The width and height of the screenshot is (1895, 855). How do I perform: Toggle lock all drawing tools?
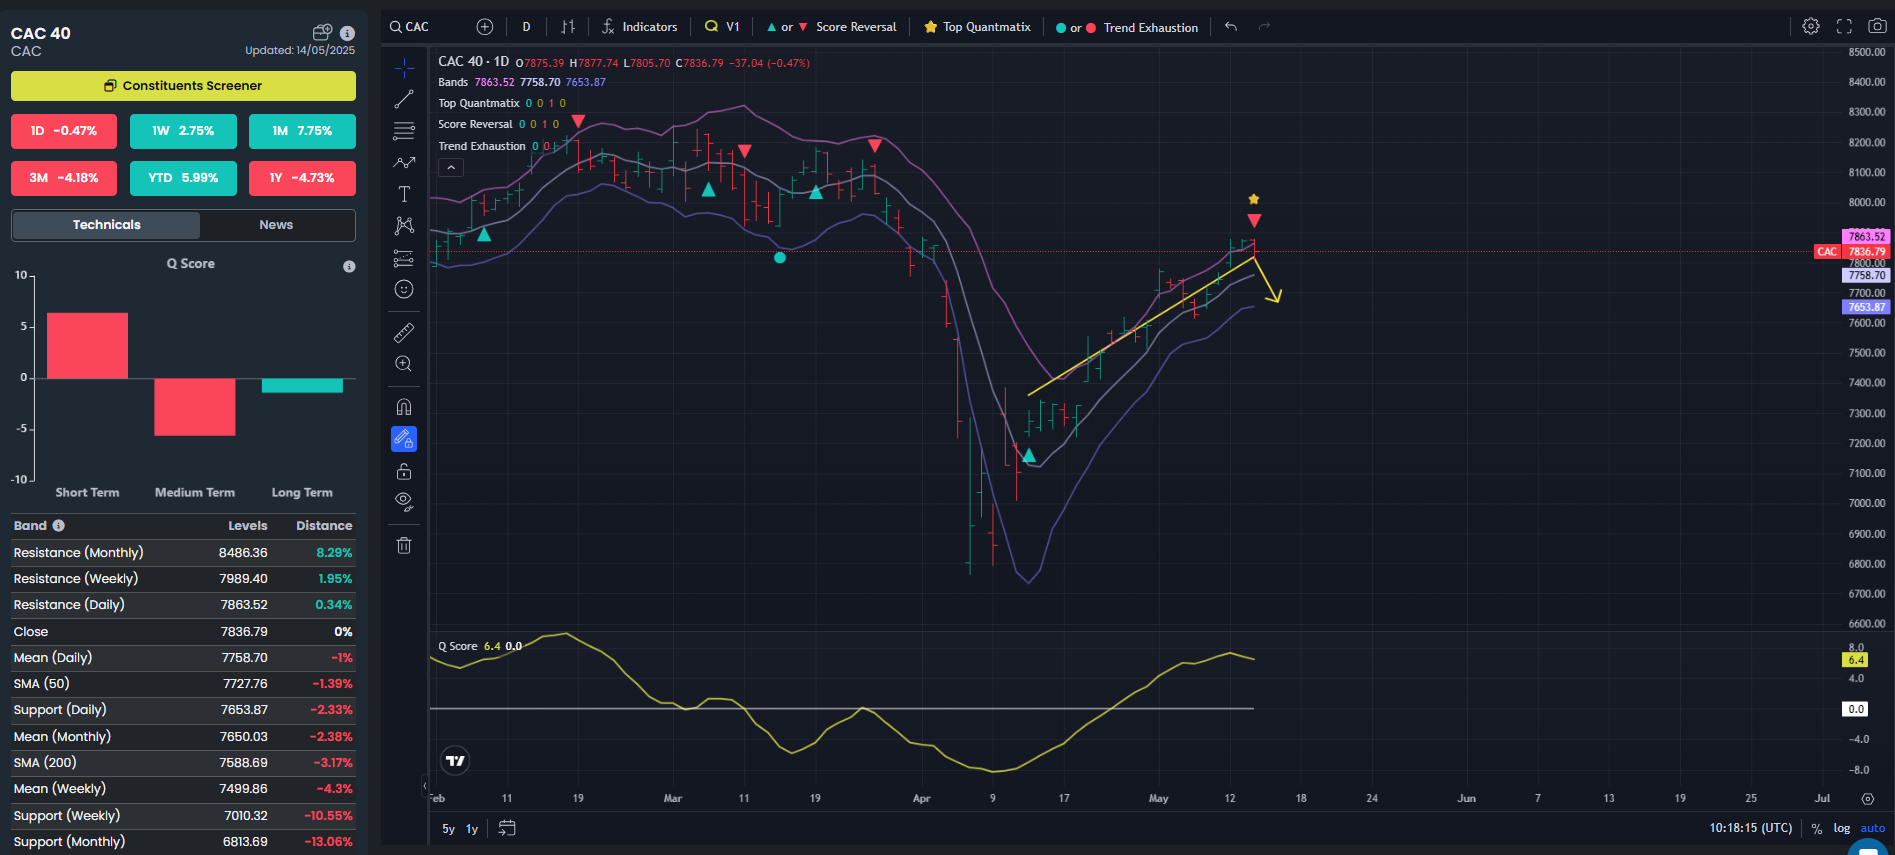click(404, 471)
